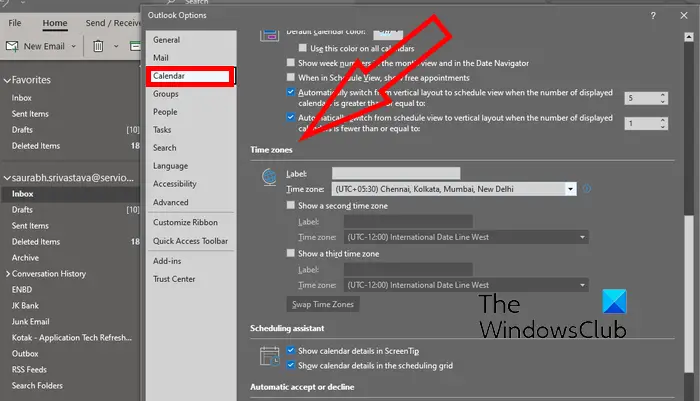Click the primary time zone Label field
This screenshot has height=401, width=700.
(x=396, y=173)
